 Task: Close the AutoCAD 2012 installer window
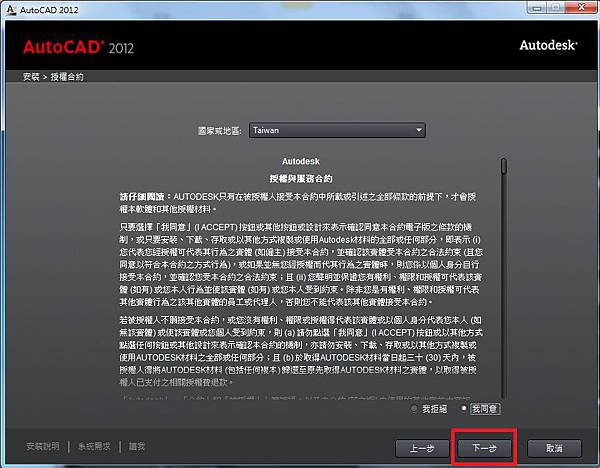tap(582, 7)
